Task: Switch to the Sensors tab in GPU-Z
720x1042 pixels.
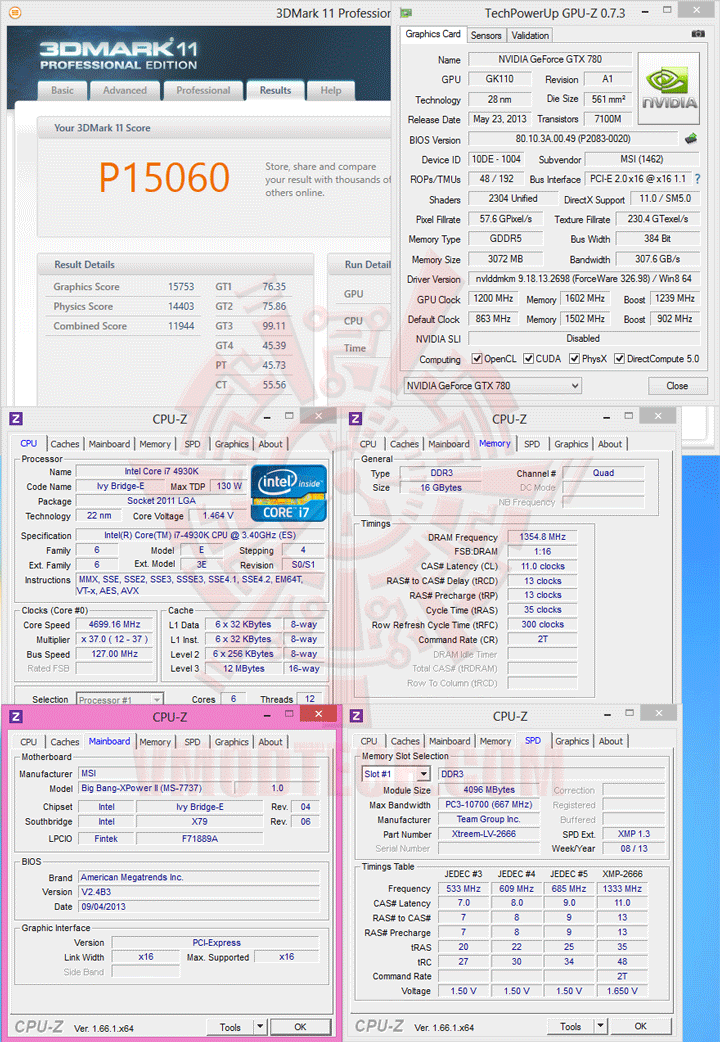Action: click(486, 35)
